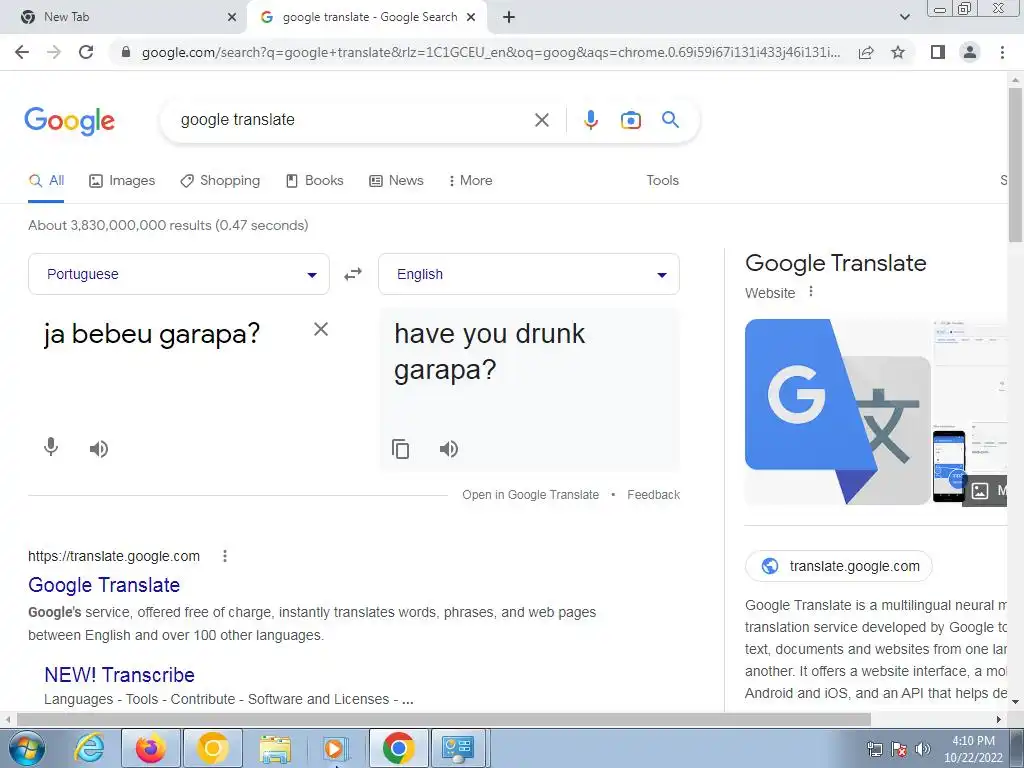Launch Internet Explorer from the taskbar
1024x768 pixels.
pyautogui.click(x=89, y=748)
